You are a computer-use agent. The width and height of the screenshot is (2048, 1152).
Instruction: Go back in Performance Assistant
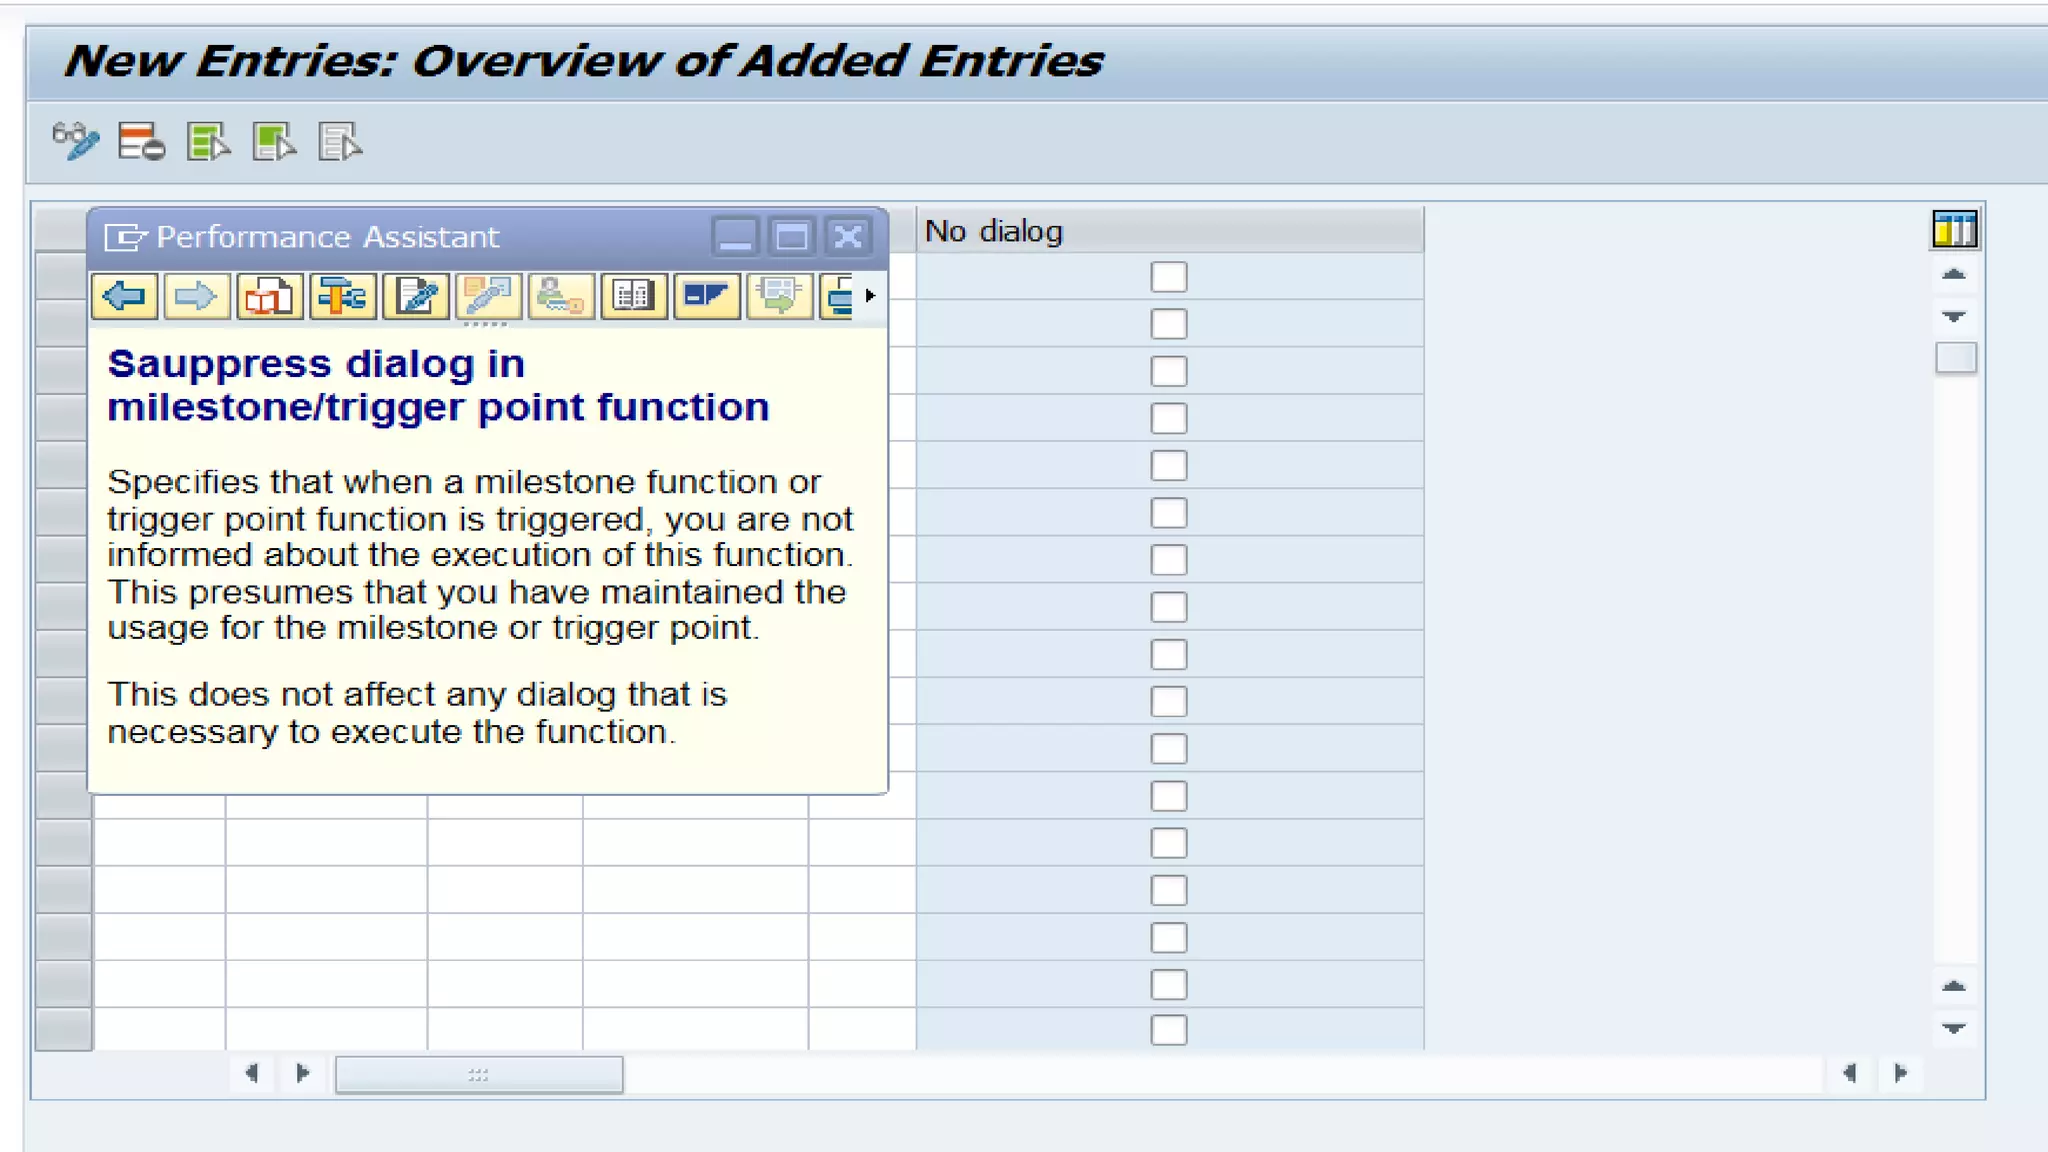[x=124, y=296]
